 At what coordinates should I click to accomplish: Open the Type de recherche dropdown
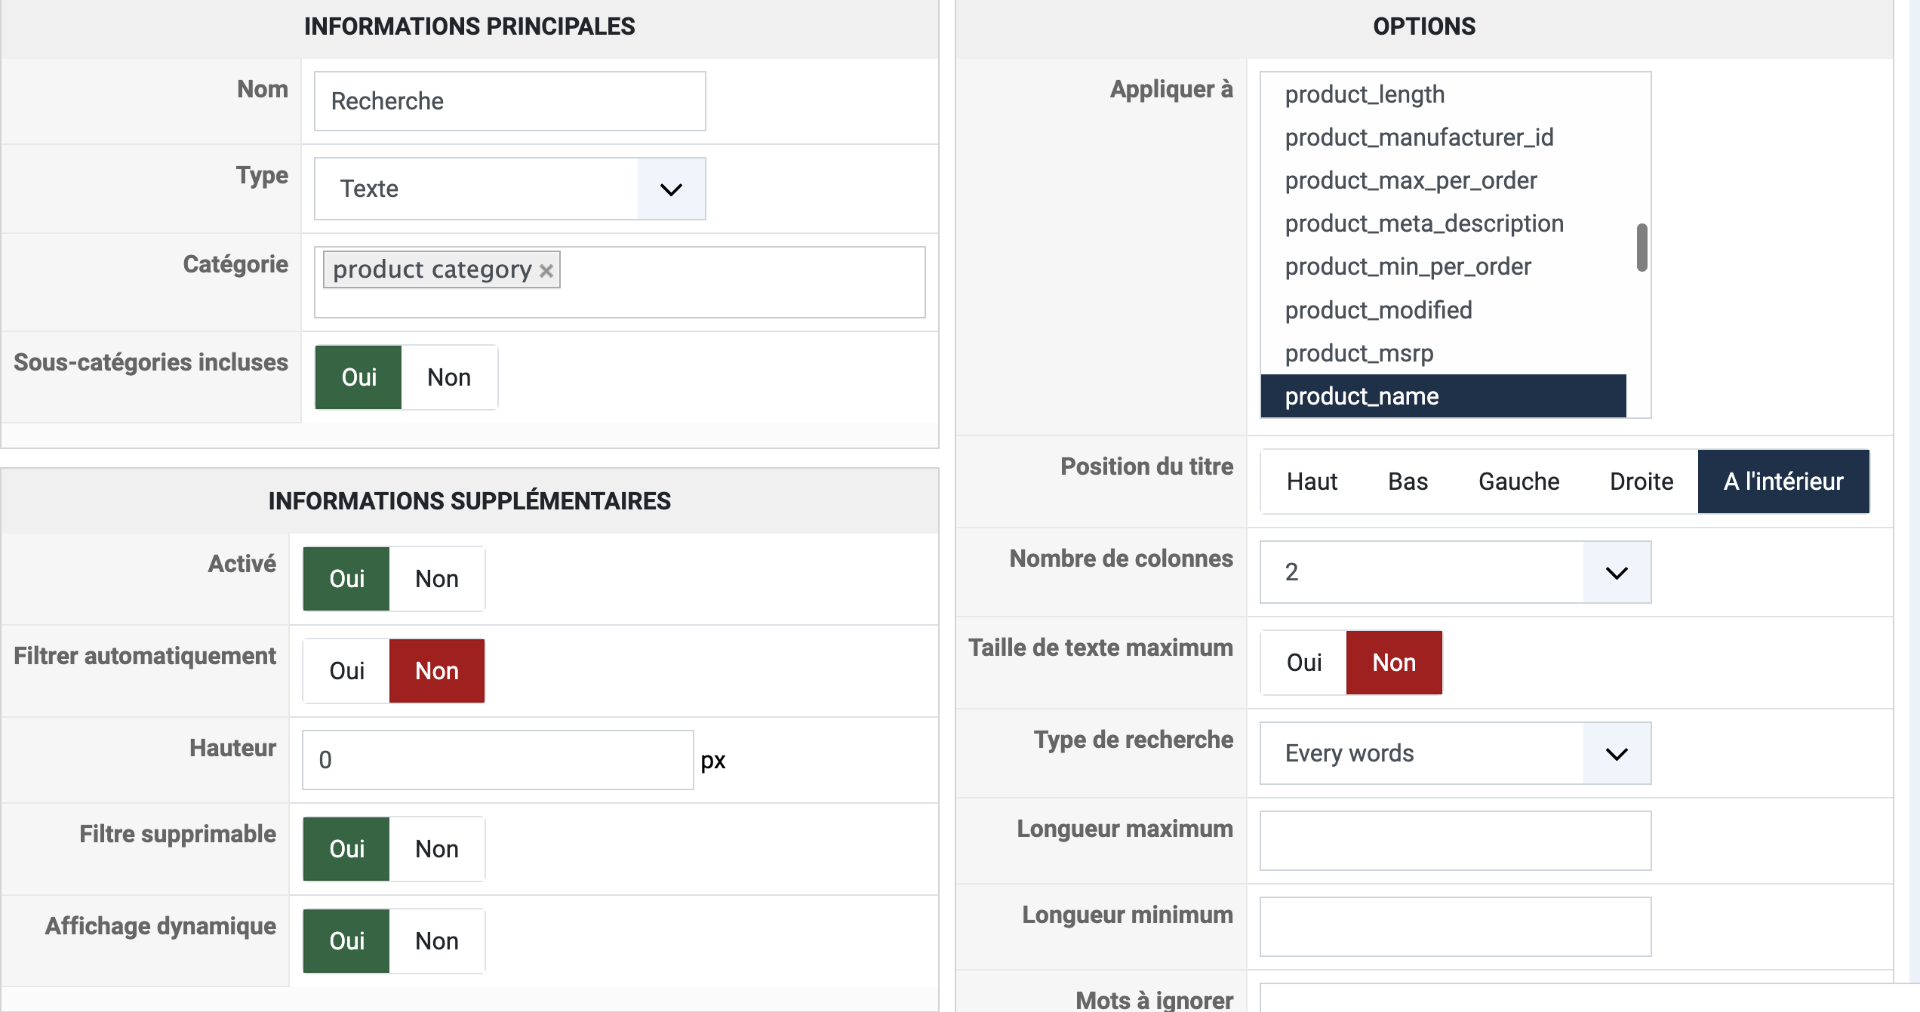point(1616,754)
